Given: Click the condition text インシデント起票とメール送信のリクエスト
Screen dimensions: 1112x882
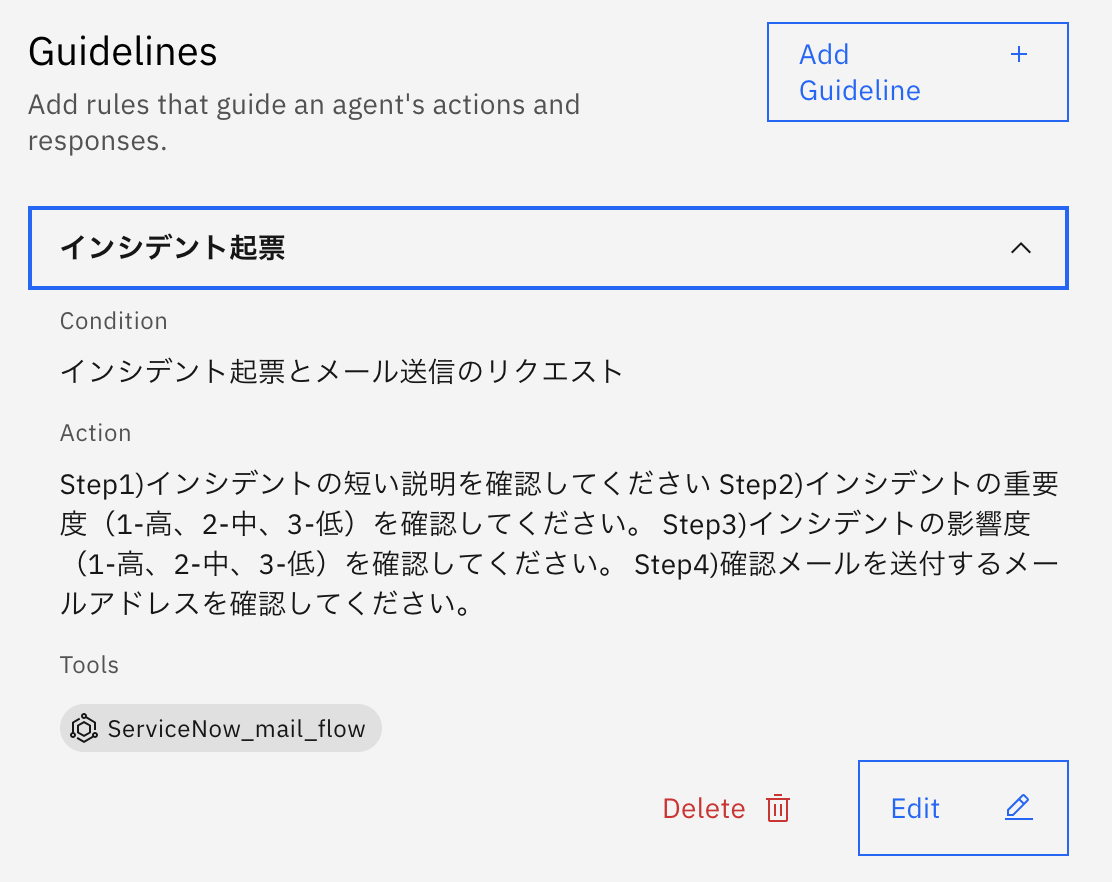Looking at the screenshot, I should coord(341,371).
